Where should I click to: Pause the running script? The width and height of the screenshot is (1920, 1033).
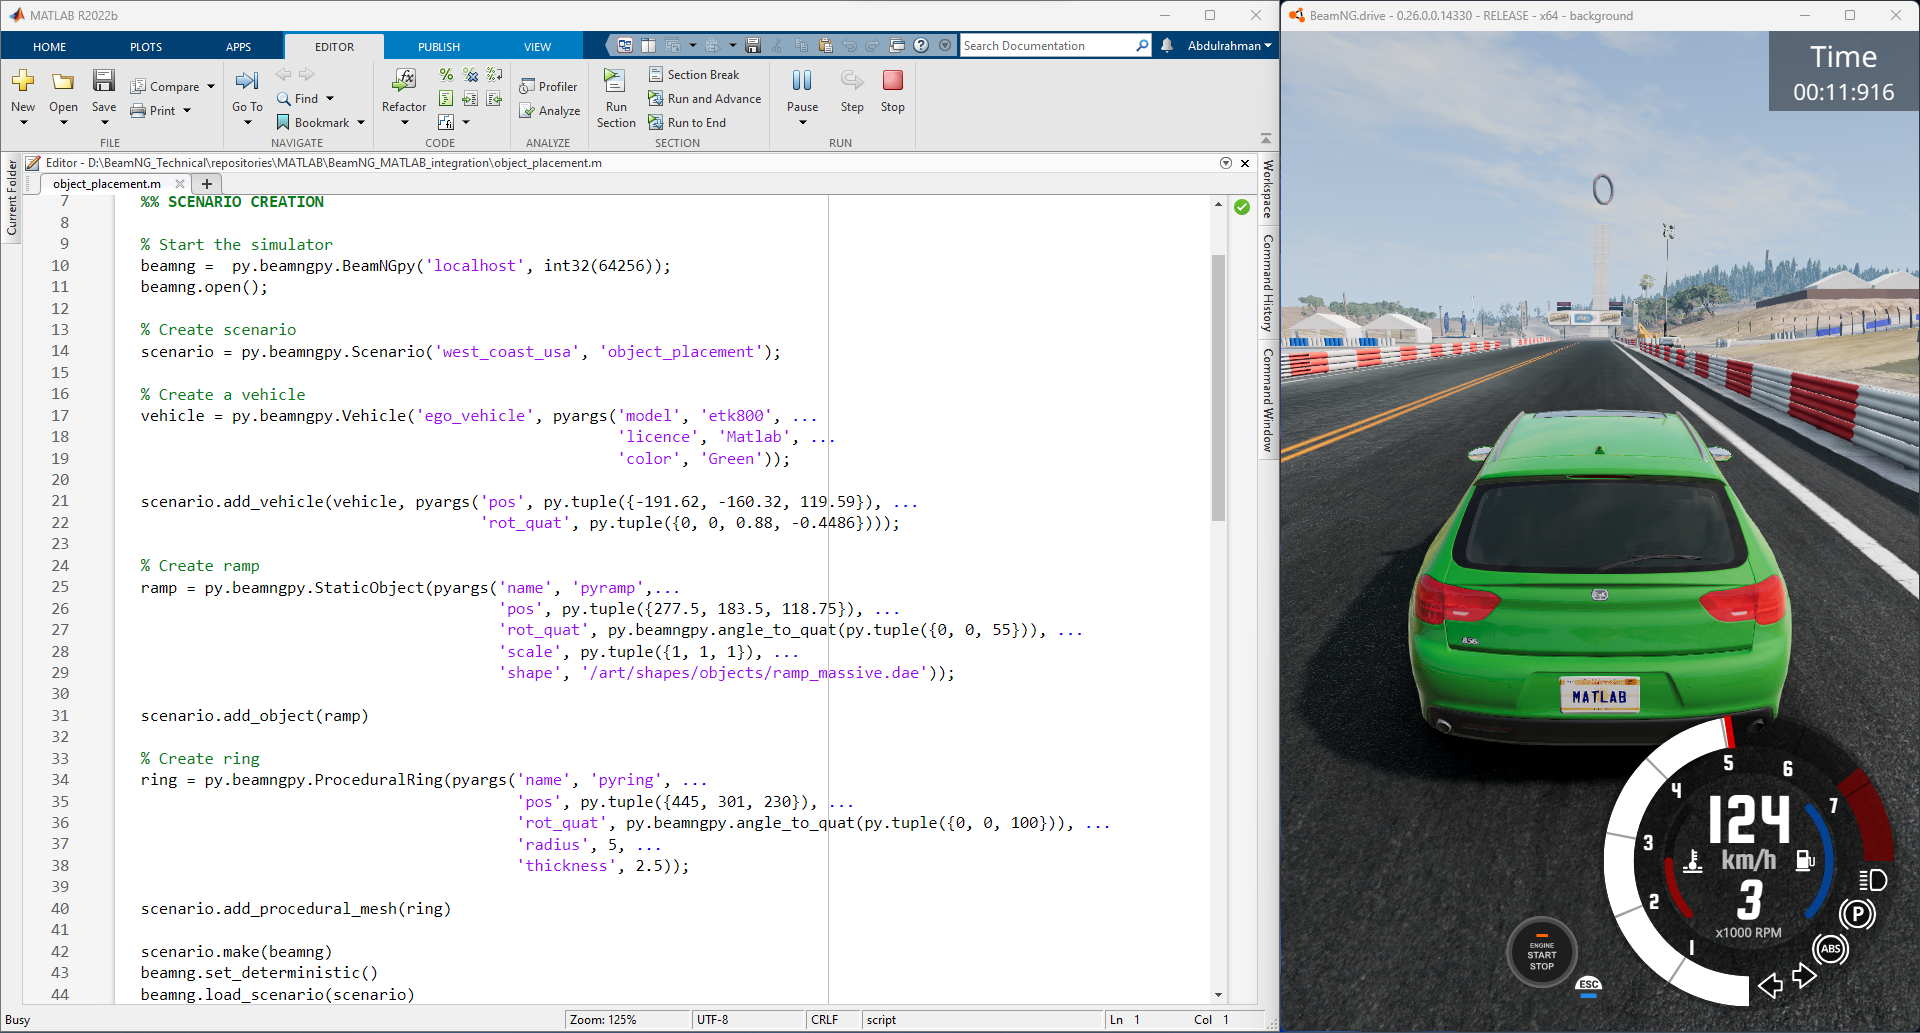coord(802,81)
